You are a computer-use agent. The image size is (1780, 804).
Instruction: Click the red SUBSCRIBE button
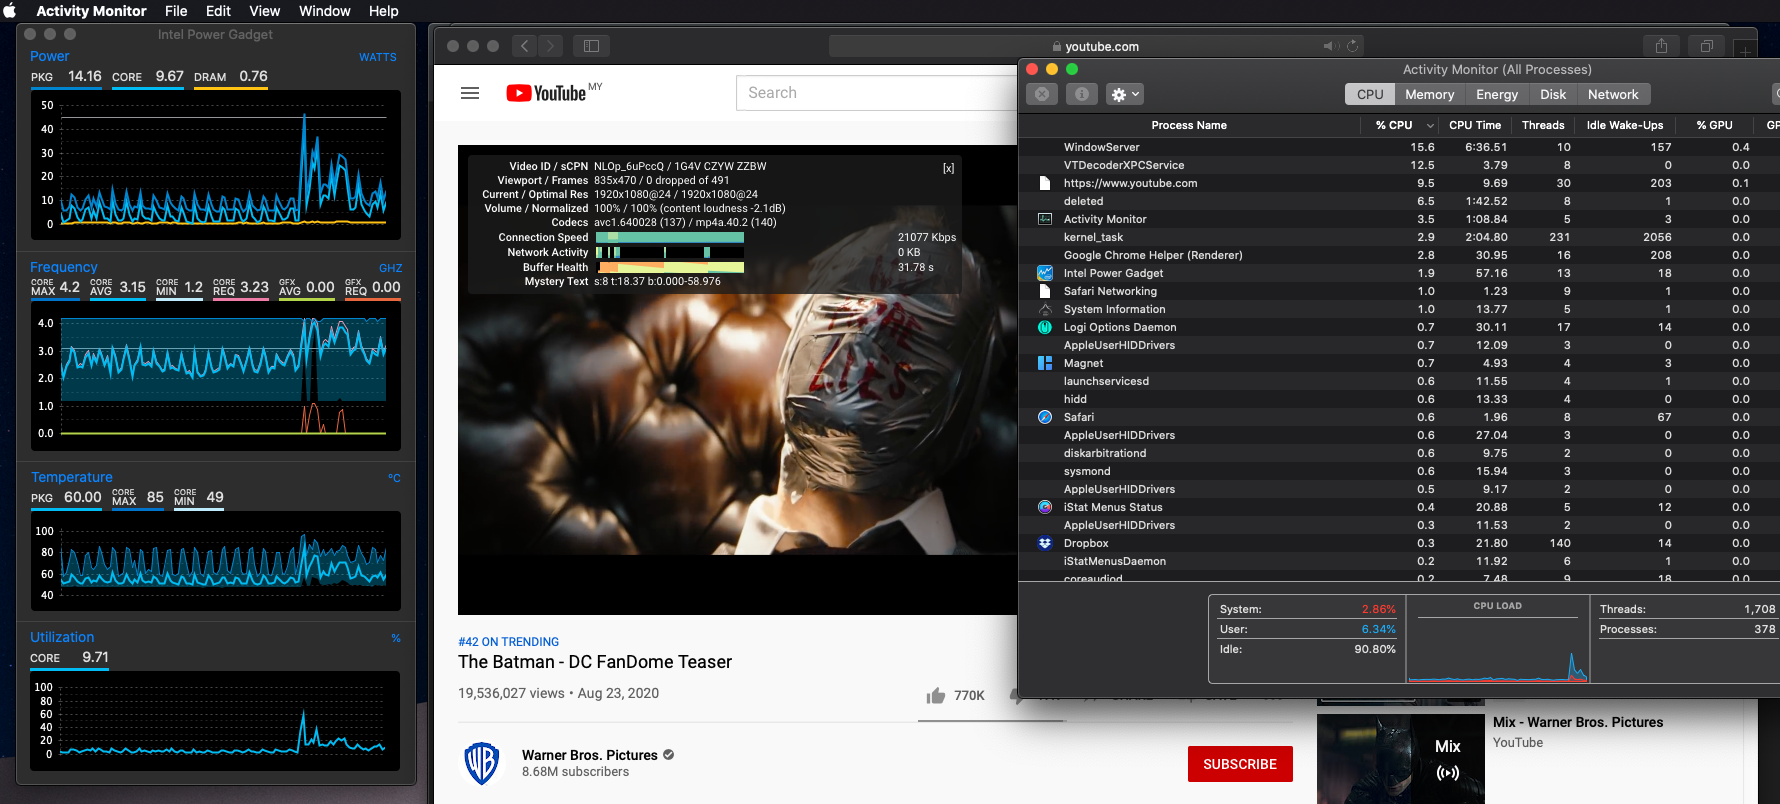tap(1240, 764)
